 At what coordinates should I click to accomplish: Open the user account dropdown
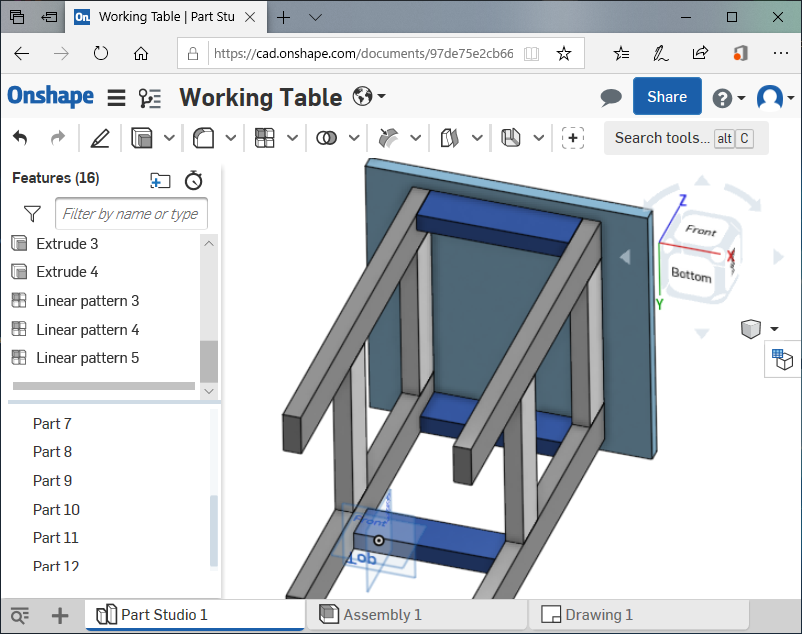[775, 97]
